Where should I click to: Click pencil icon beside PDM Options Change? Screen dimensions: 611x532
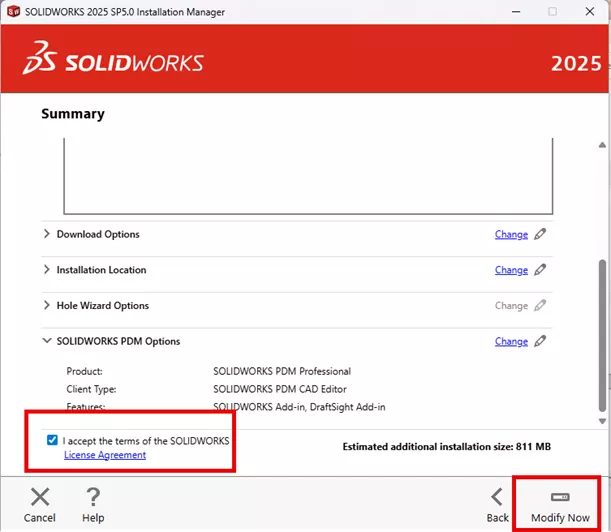point(540,341)
